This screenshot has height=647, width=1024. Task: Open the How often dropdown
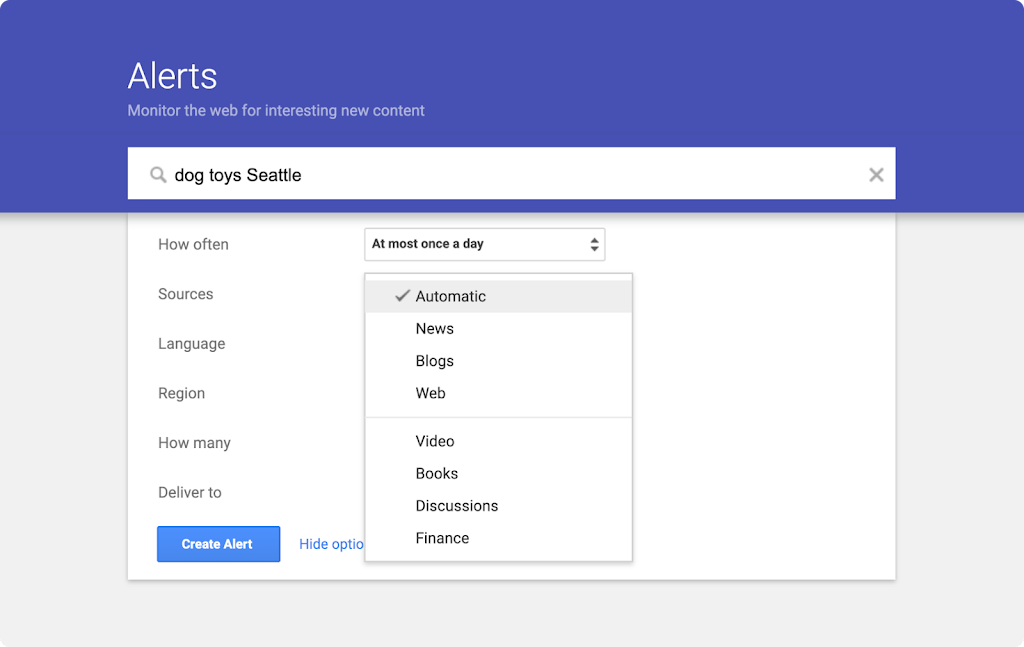pyautogui.click(x=484, y=244)
